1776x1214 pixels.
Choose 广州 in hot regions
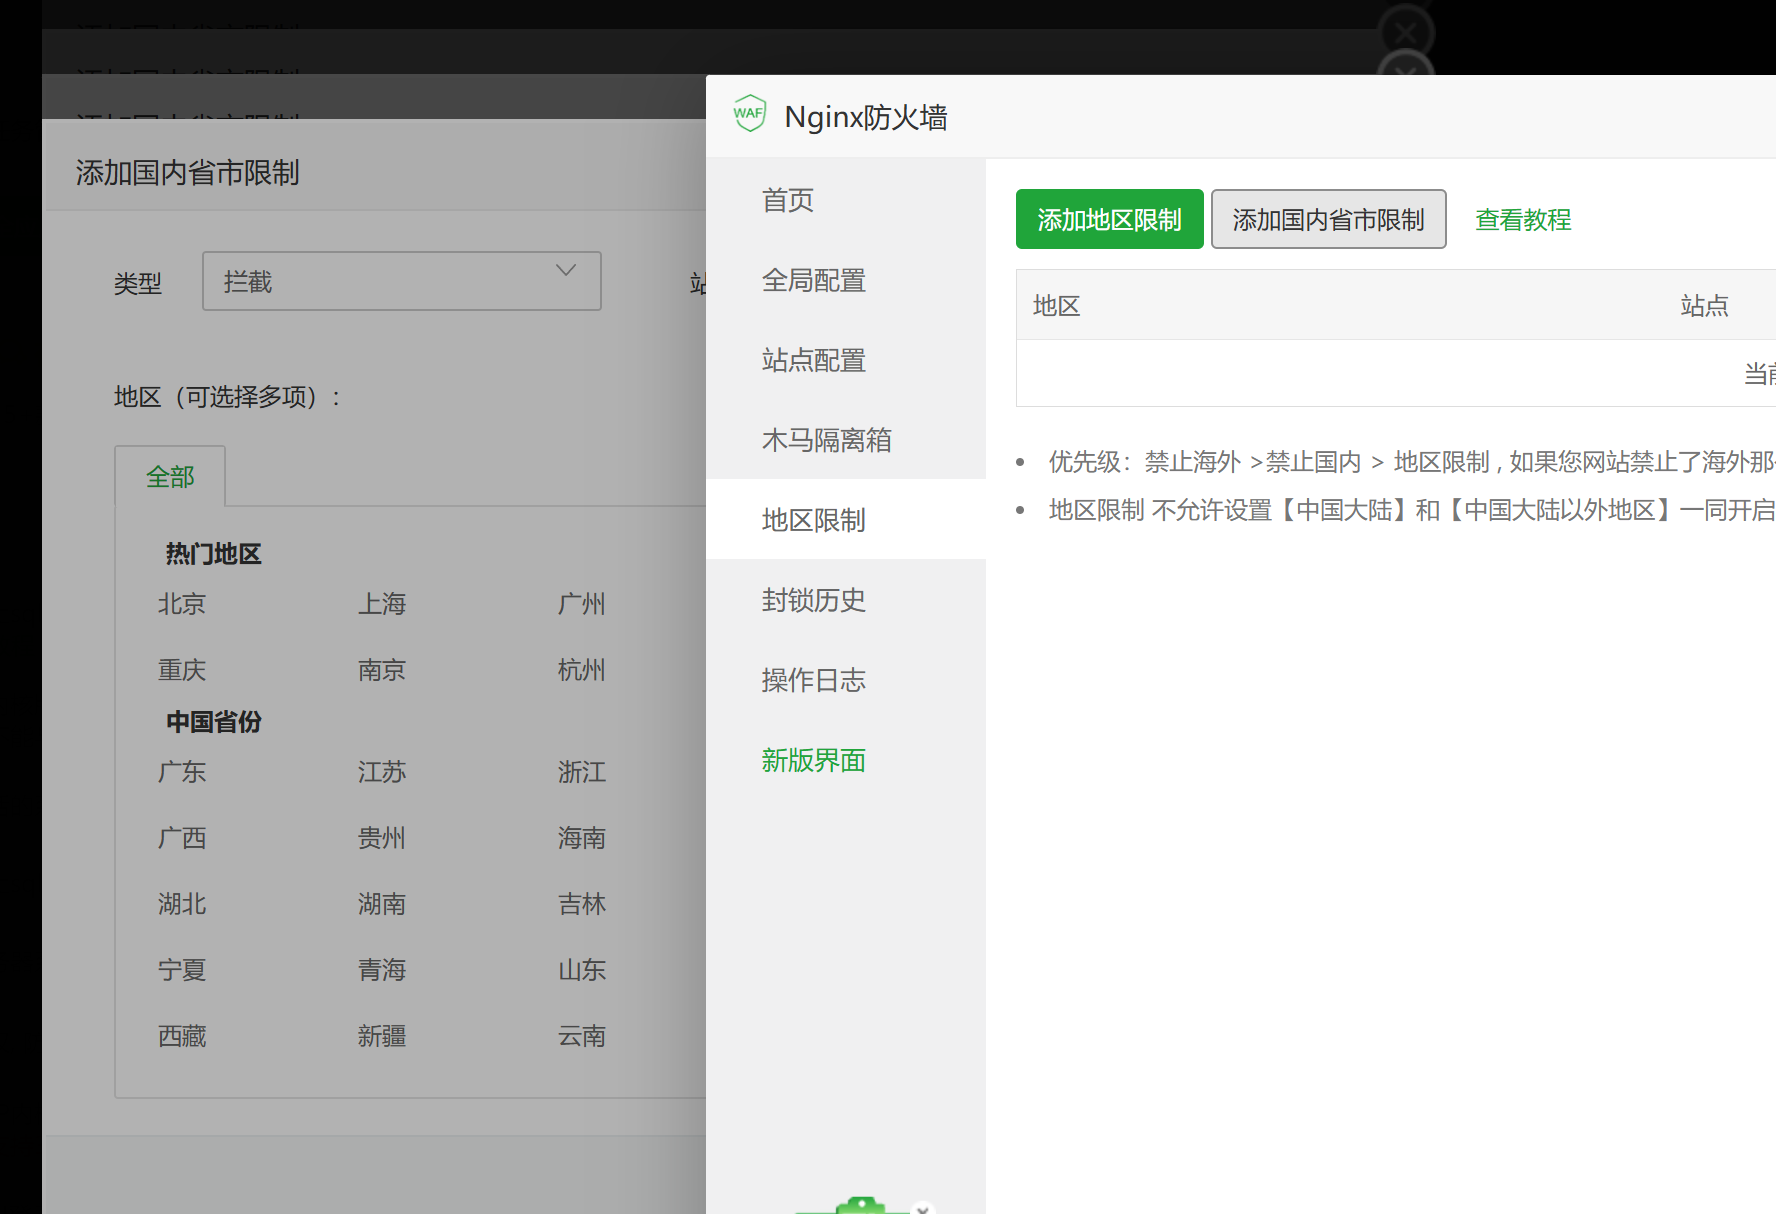click(x=582, y=604)
